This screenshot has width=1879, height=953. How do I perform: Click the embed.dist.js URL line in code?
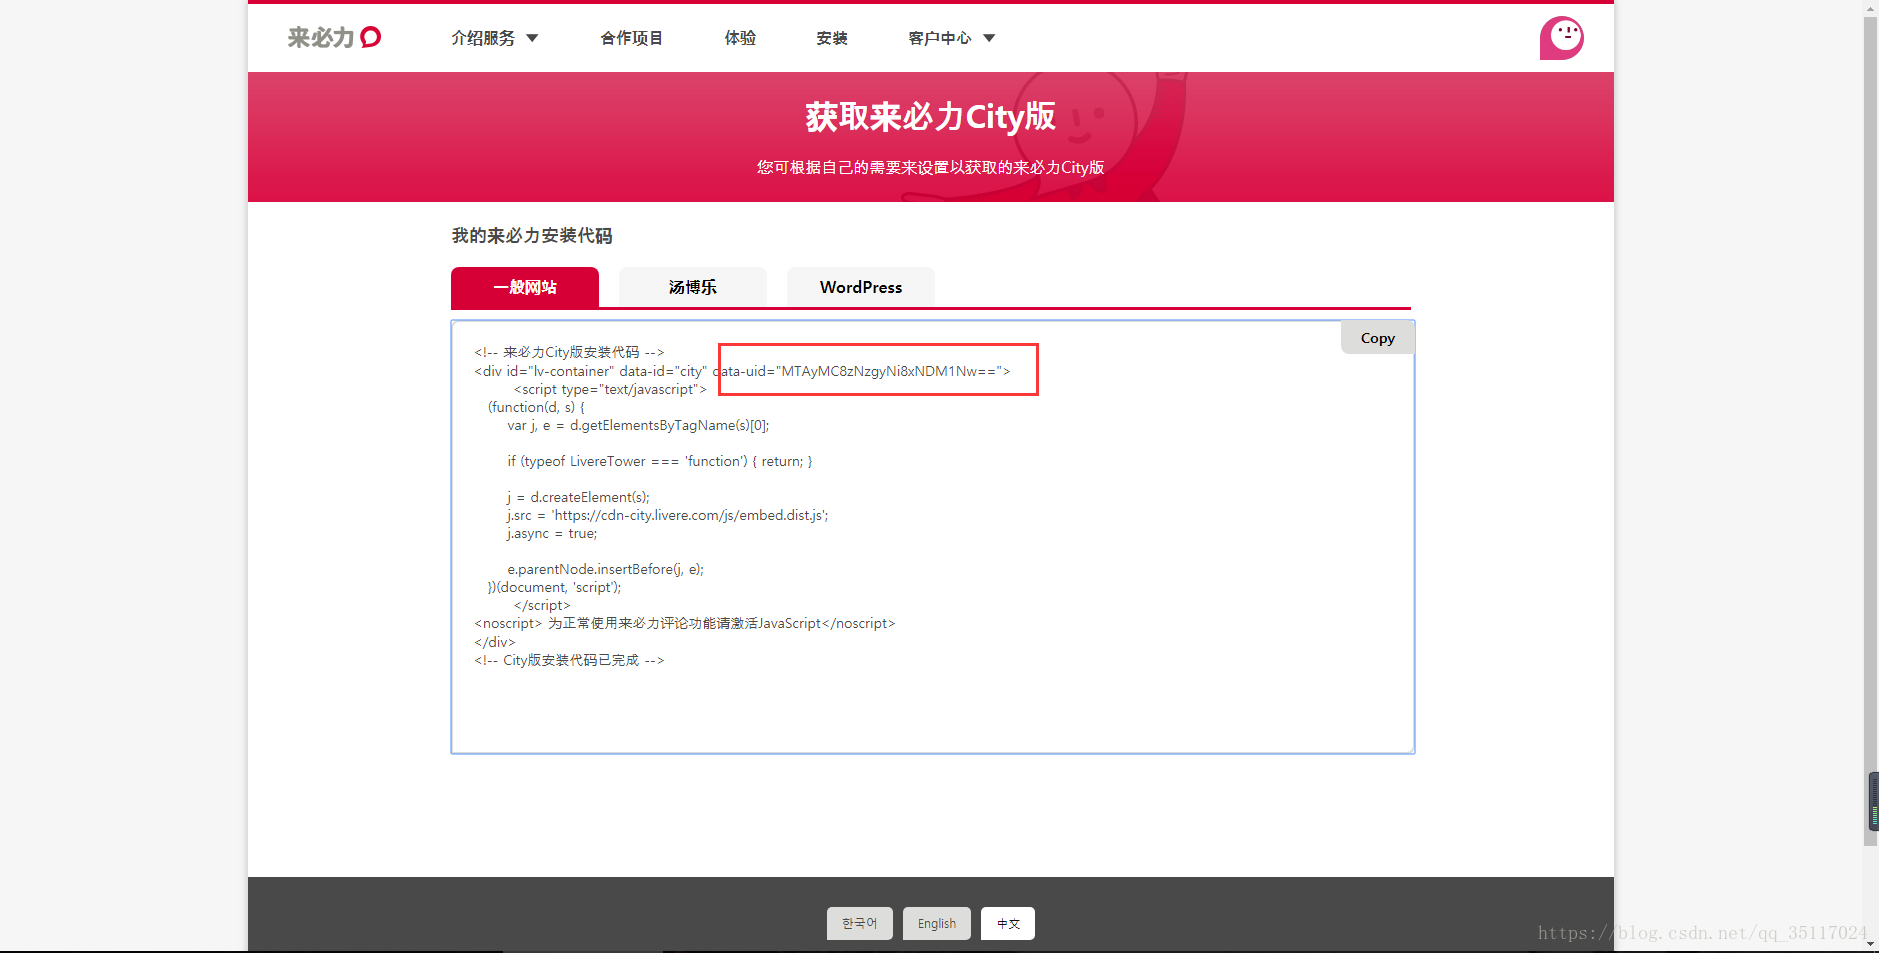[667, 515]
